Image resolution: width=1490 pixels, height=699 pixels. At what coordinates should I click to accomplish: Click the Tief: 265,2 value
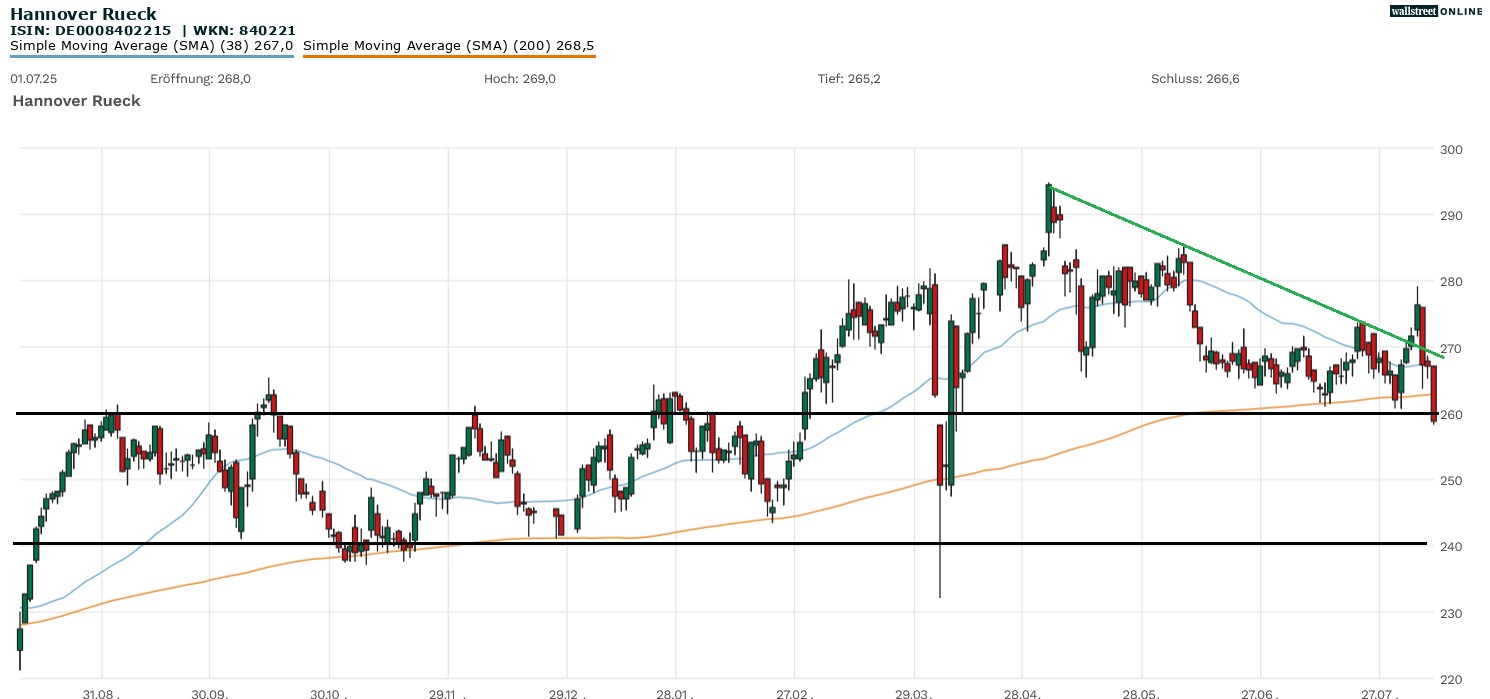click(x=849, y=79)
